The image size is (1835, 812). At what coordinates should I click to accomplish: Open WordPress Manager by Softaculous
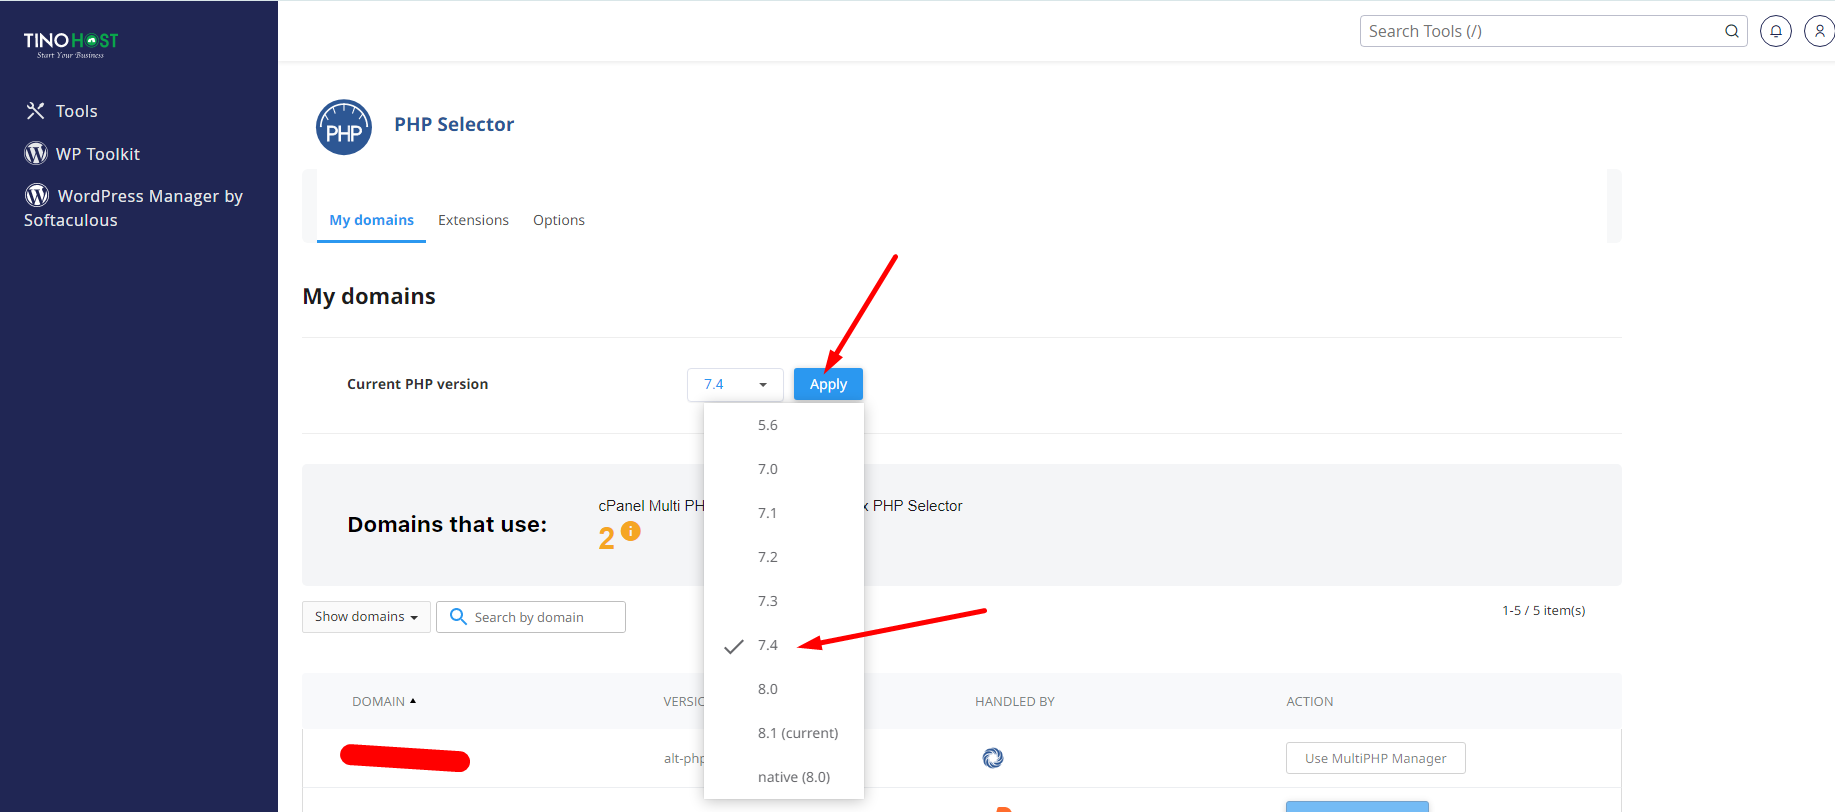pos(134,207)
